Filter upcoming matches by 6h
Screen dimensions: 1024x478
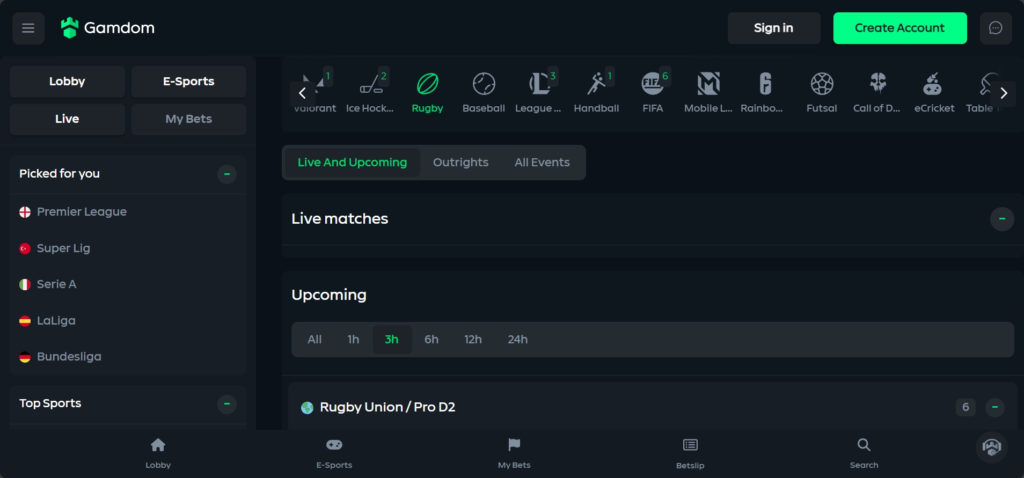432,340
